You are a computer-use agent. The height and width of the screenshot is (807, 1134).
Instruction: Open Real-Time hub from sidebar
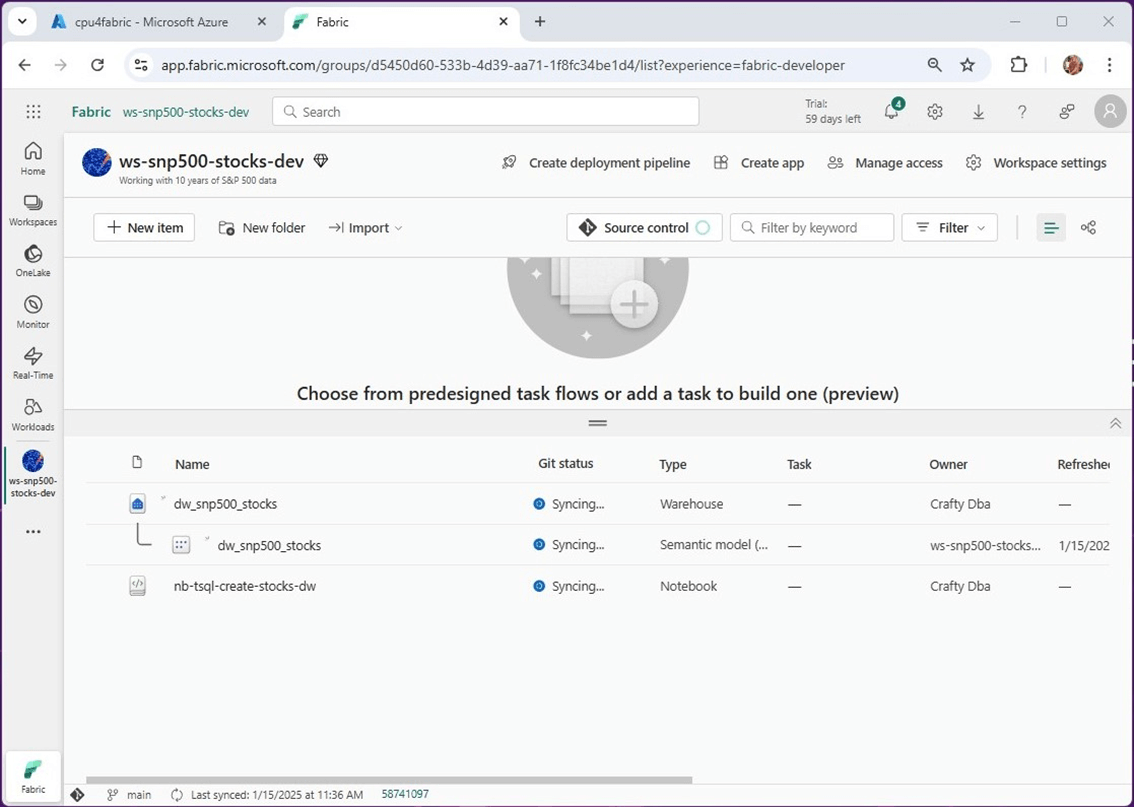[33, 361]
